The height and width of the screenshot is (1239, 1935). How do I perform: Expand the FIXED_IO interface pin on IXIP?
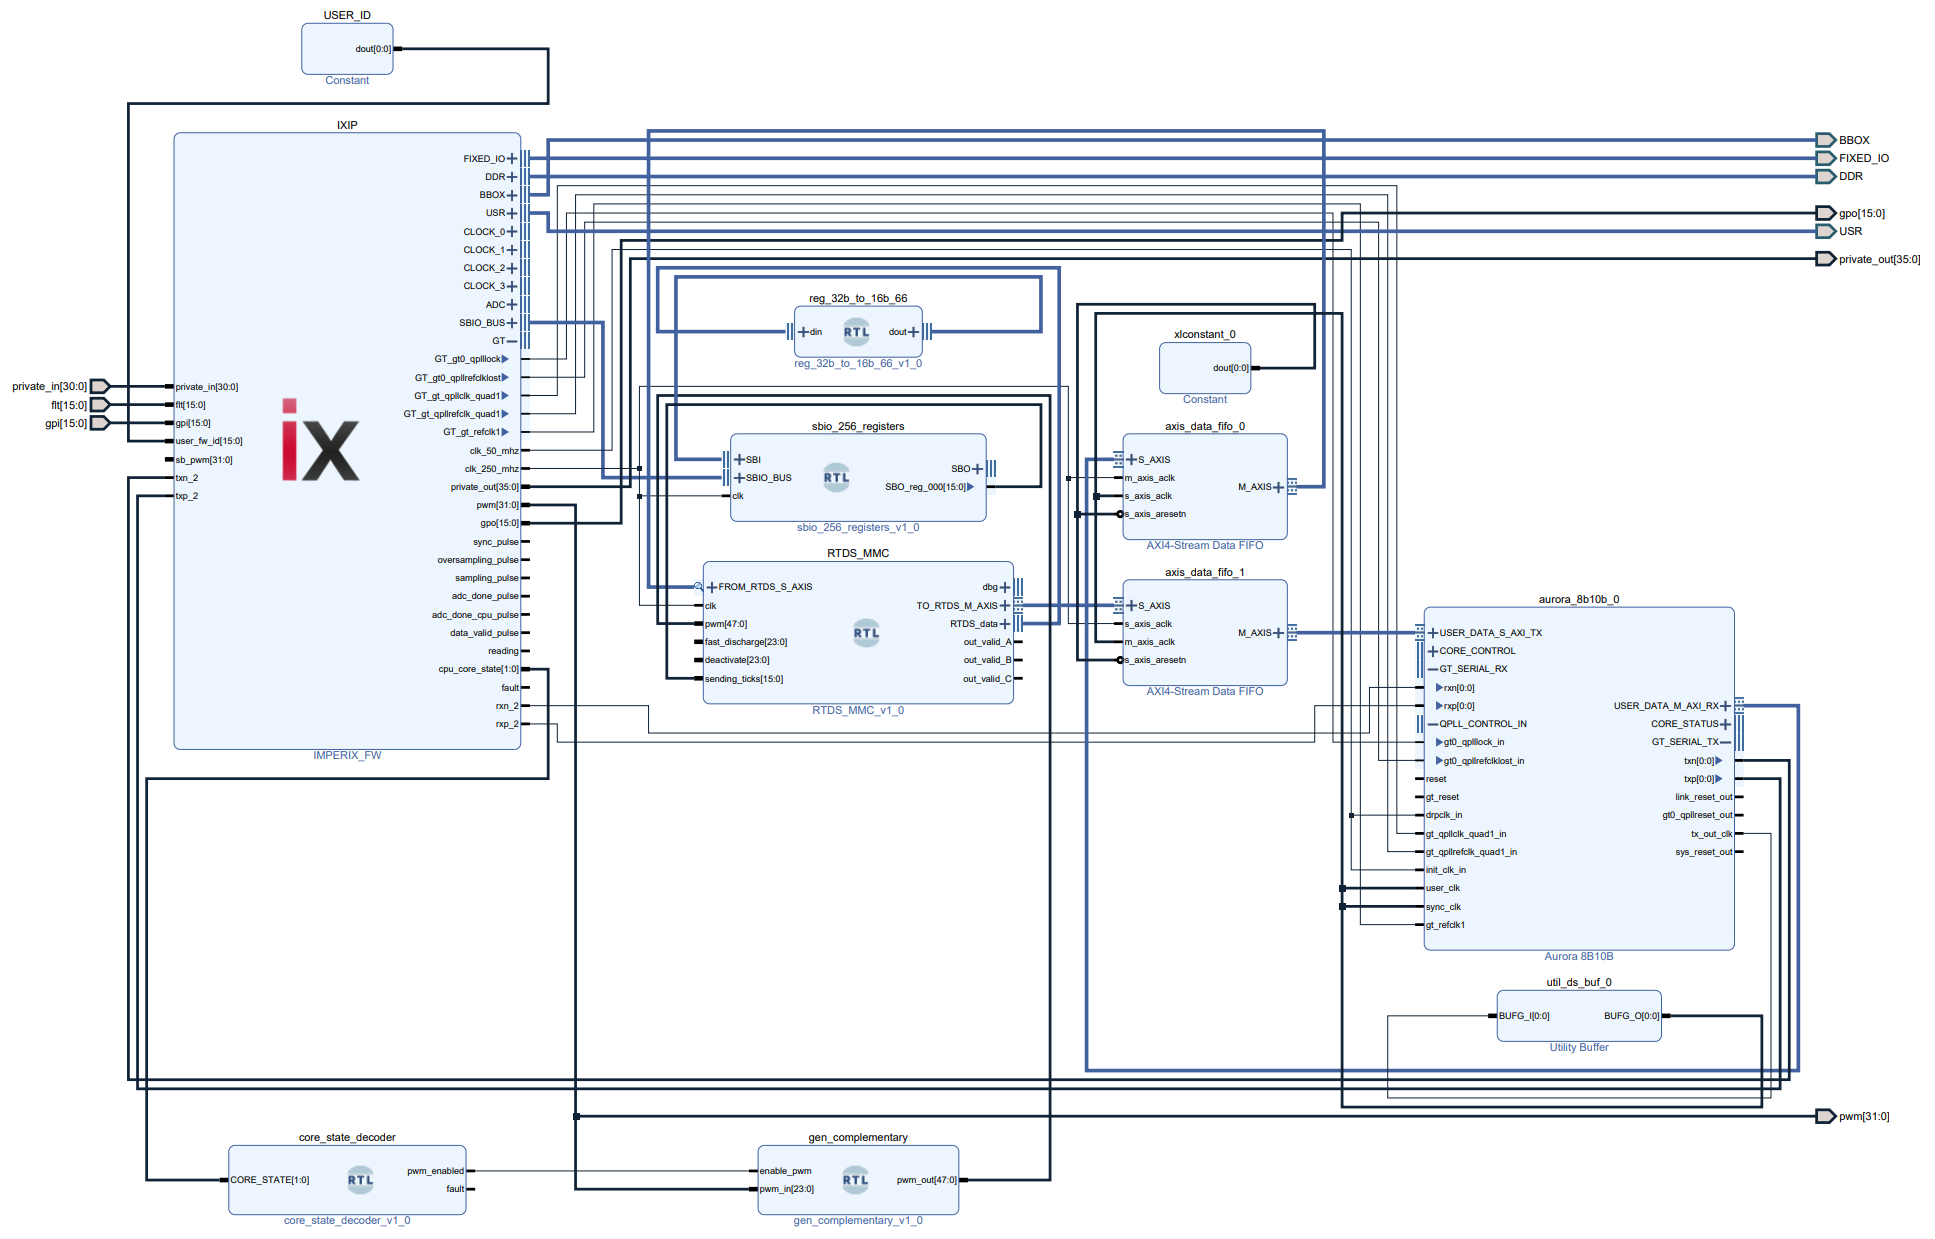pyautogui.click(x=513, y=158)
